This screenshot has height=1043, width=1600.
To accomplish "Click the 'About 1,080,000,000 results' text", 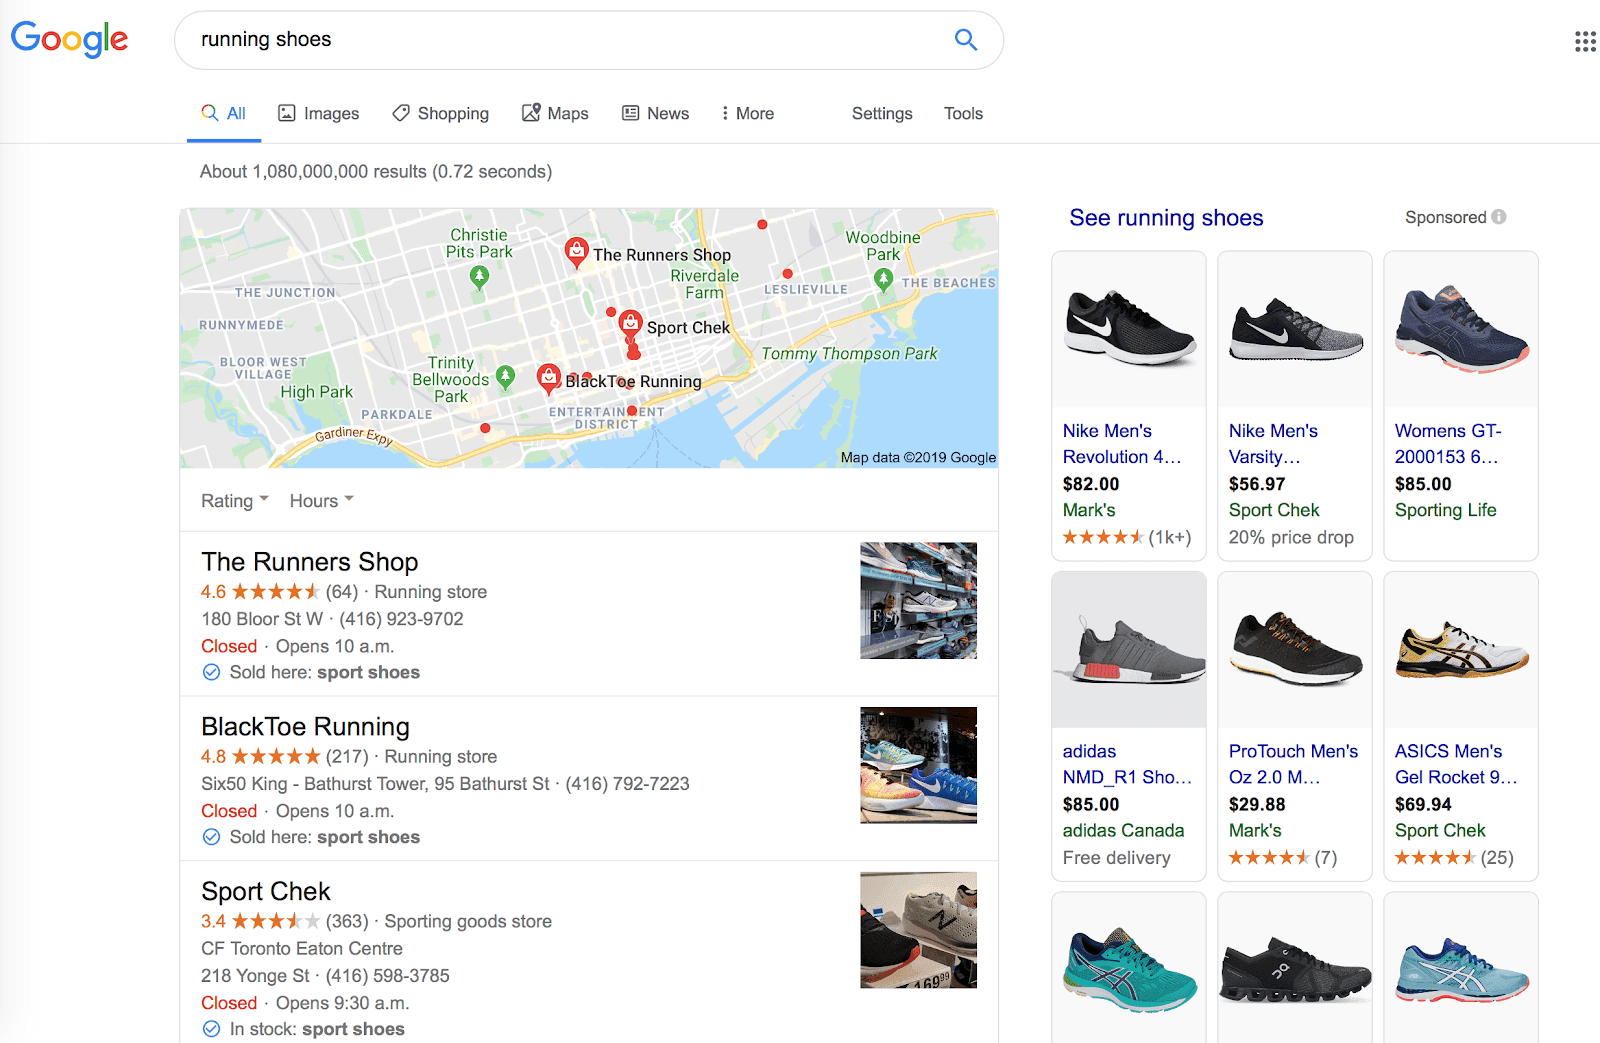I will click(376, 171).
